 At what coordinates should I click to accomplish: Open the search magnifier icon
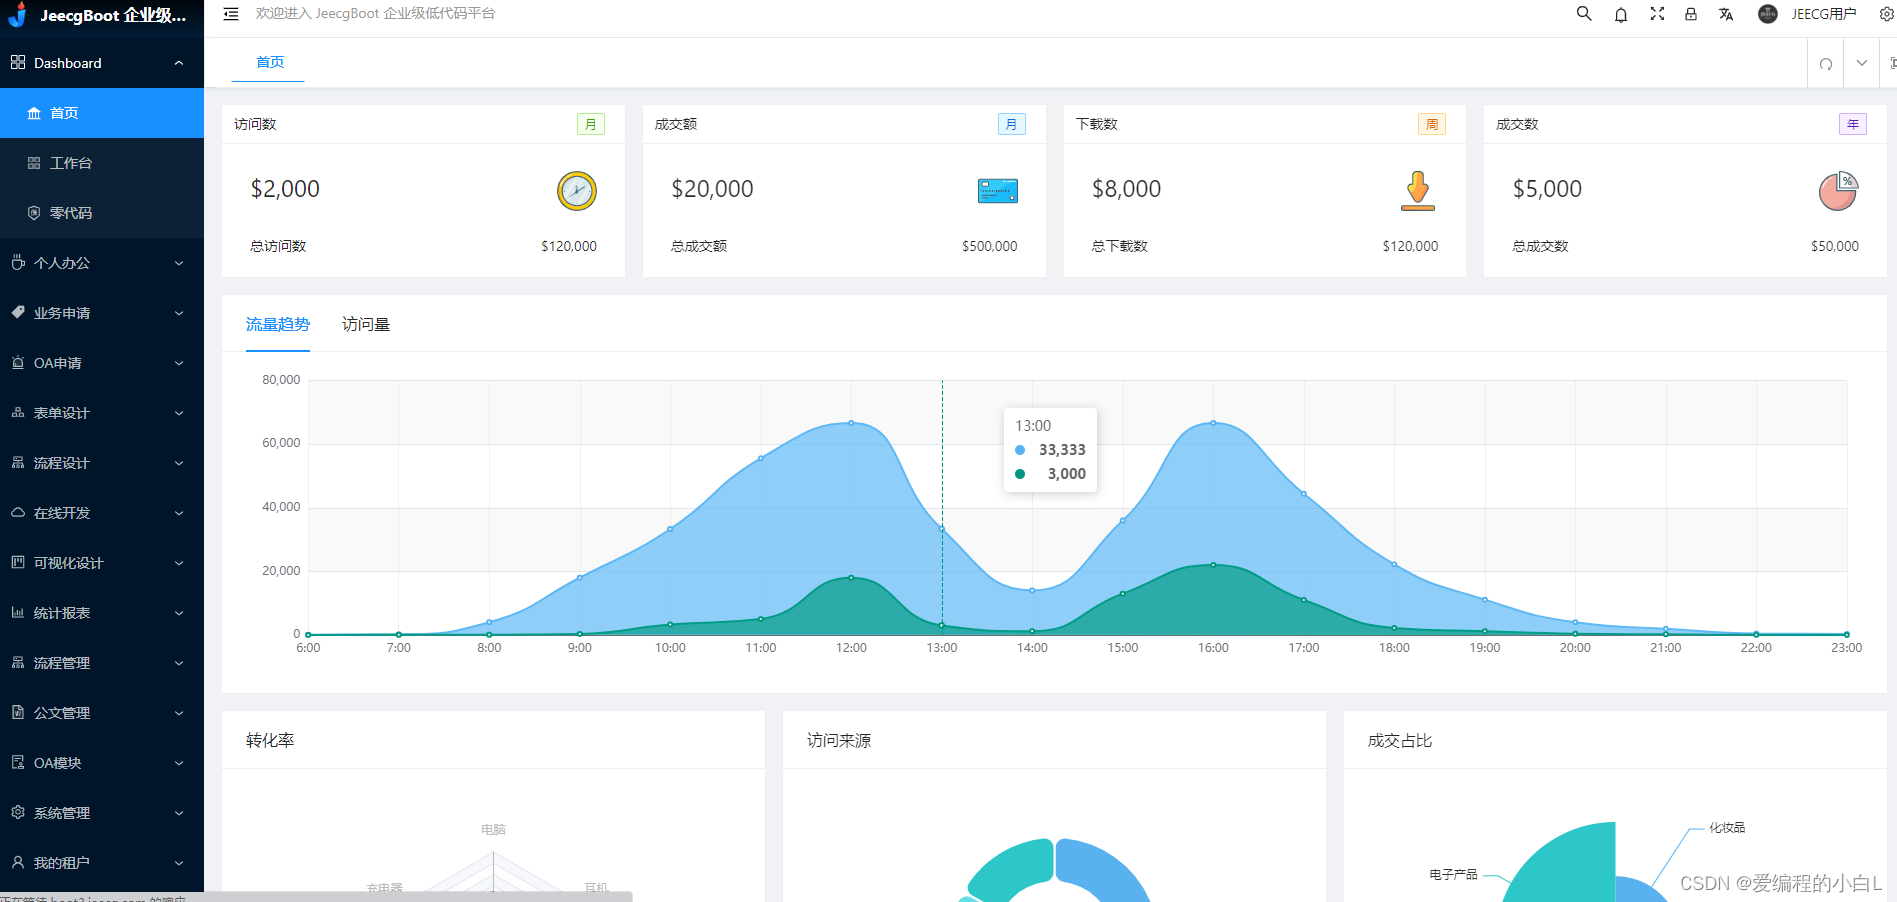tap(1584, 14)
